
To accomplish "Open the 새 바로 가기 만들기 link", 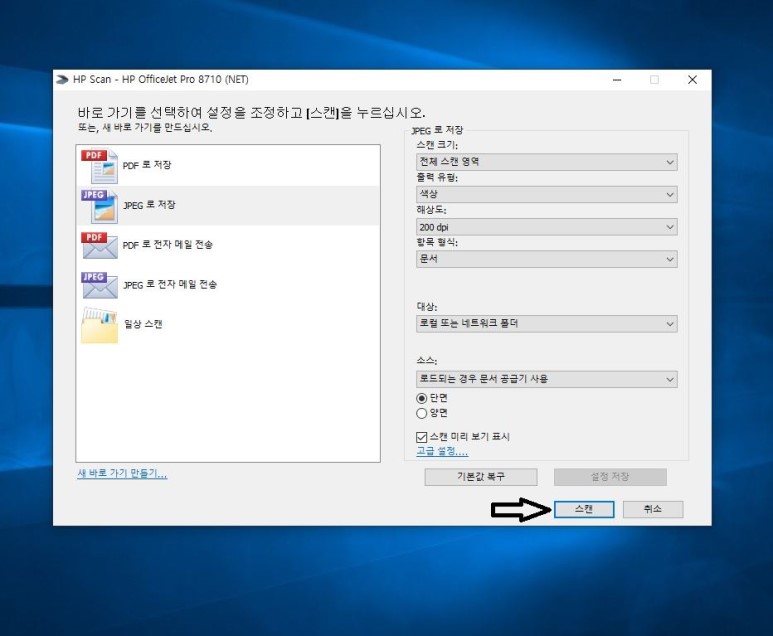I will click(x=122, y=474).
